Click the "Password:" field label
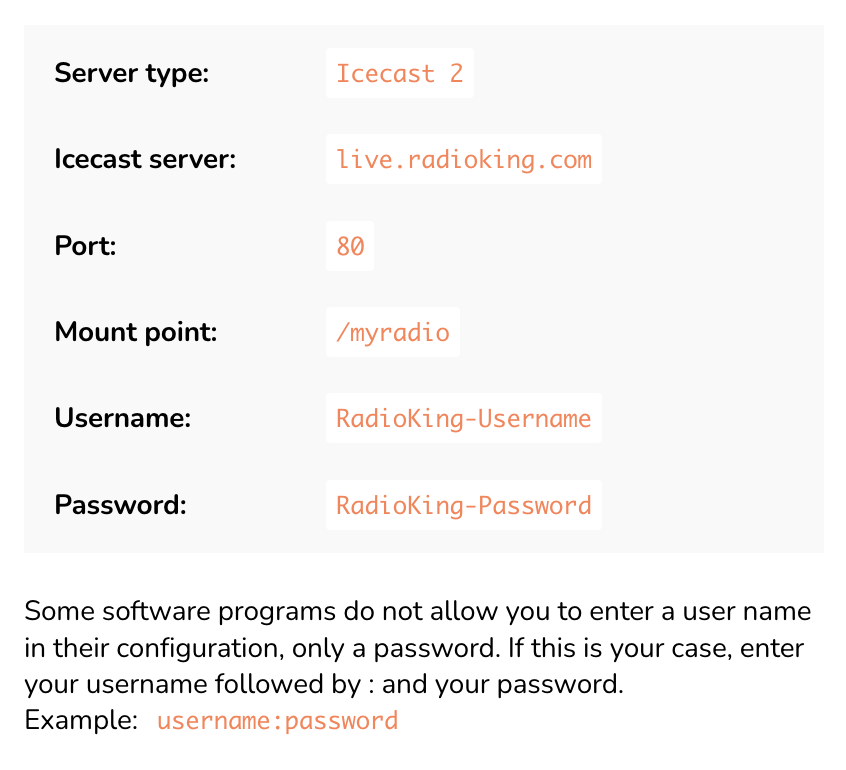Image resolution: width=846 pixels, height=770 pixels. click(x=120, y=505)
